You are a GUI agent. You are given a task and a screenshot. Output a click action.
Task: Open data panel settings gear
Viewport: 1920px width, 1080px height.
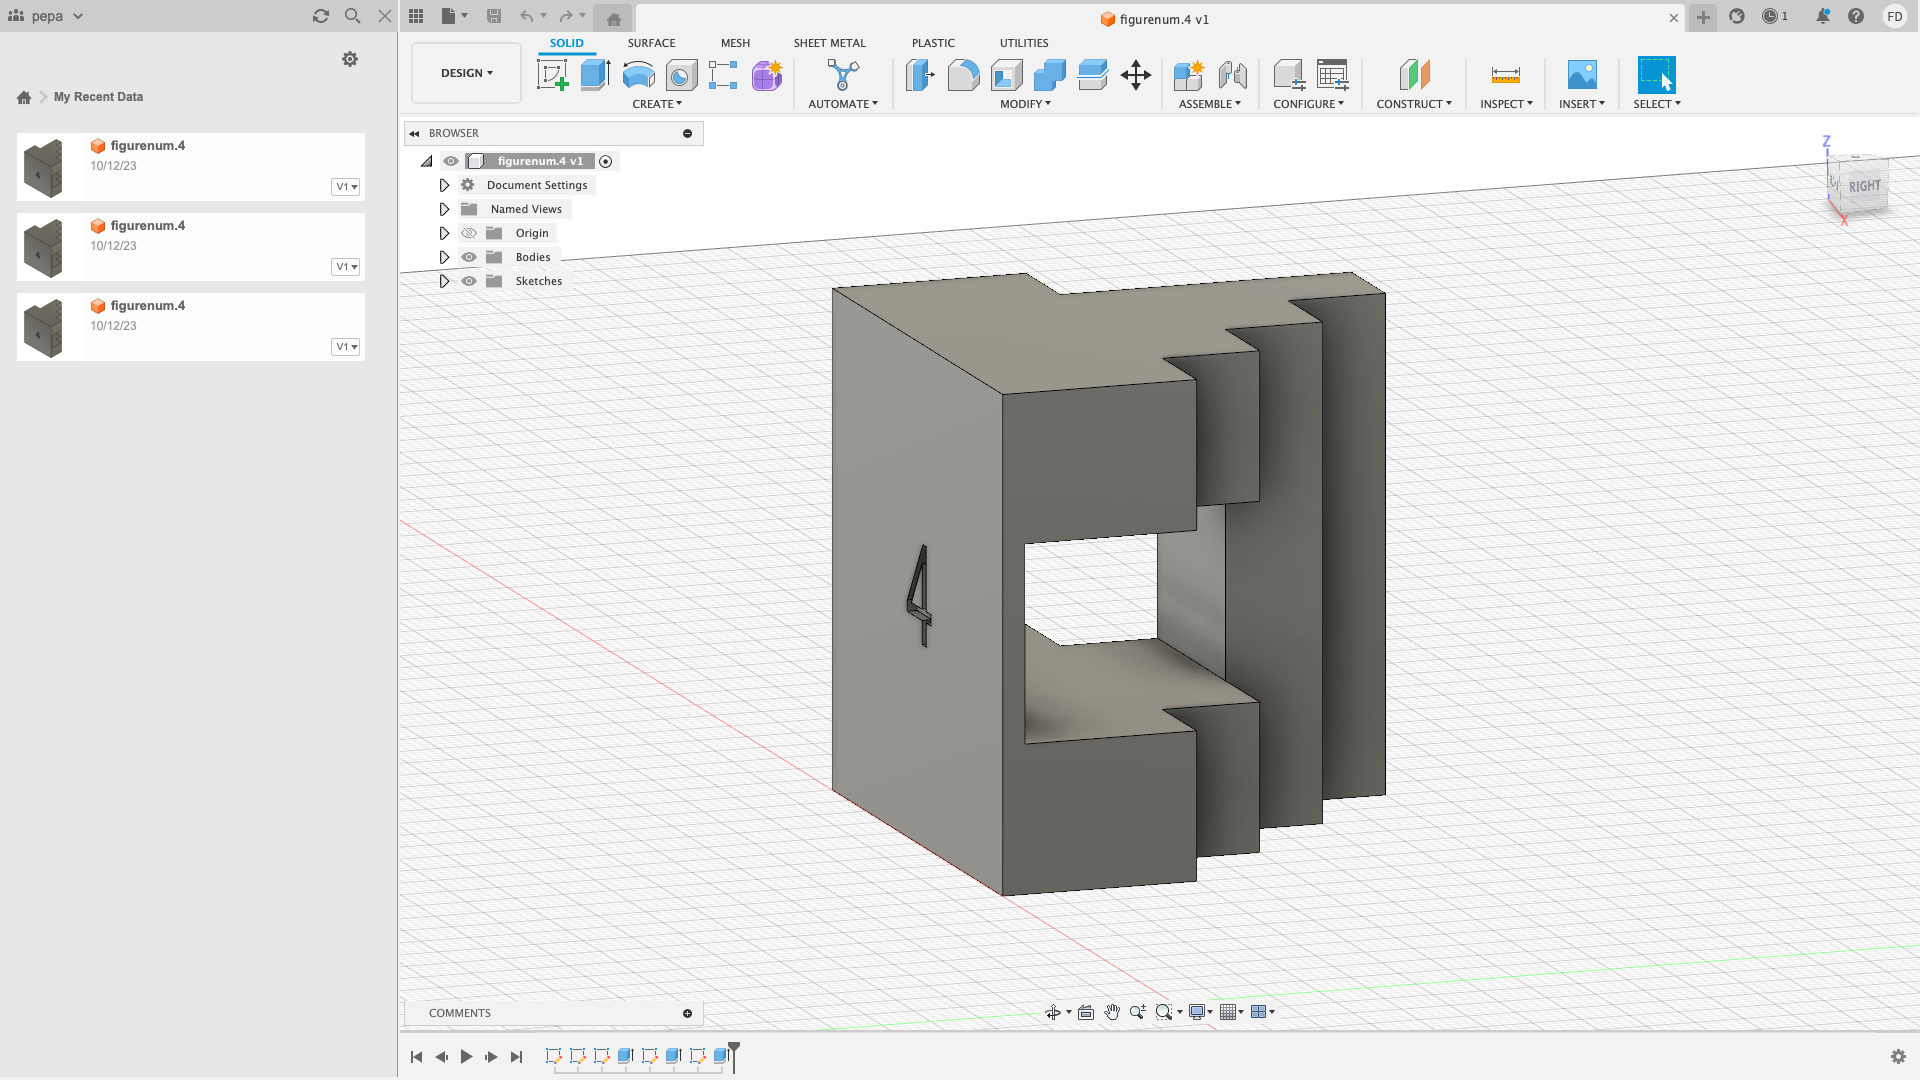point(350,59)
